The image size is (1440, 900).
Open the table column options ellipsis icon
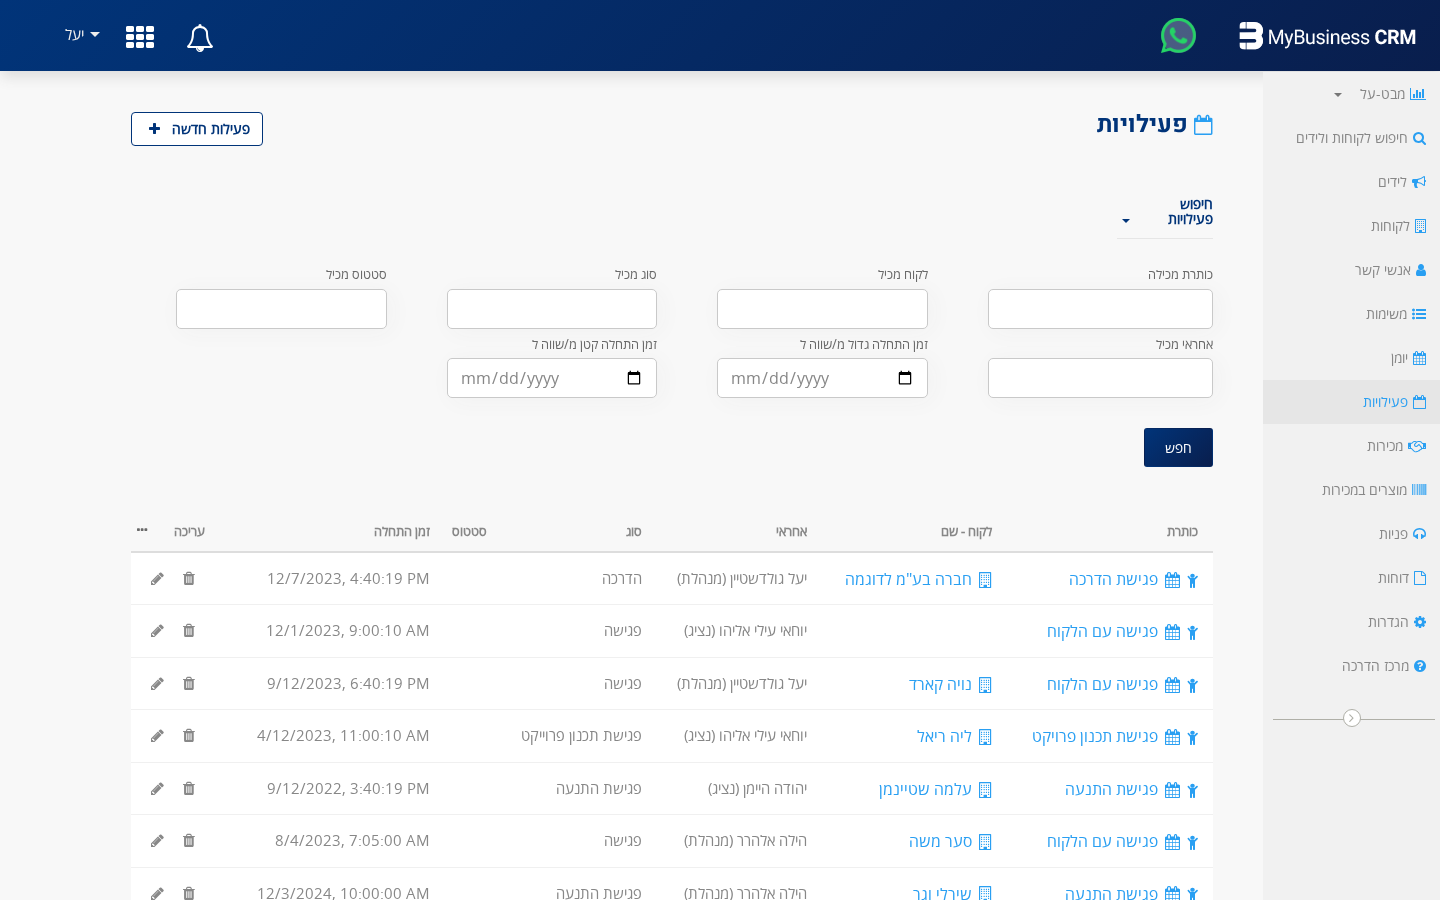coord(142,530)
